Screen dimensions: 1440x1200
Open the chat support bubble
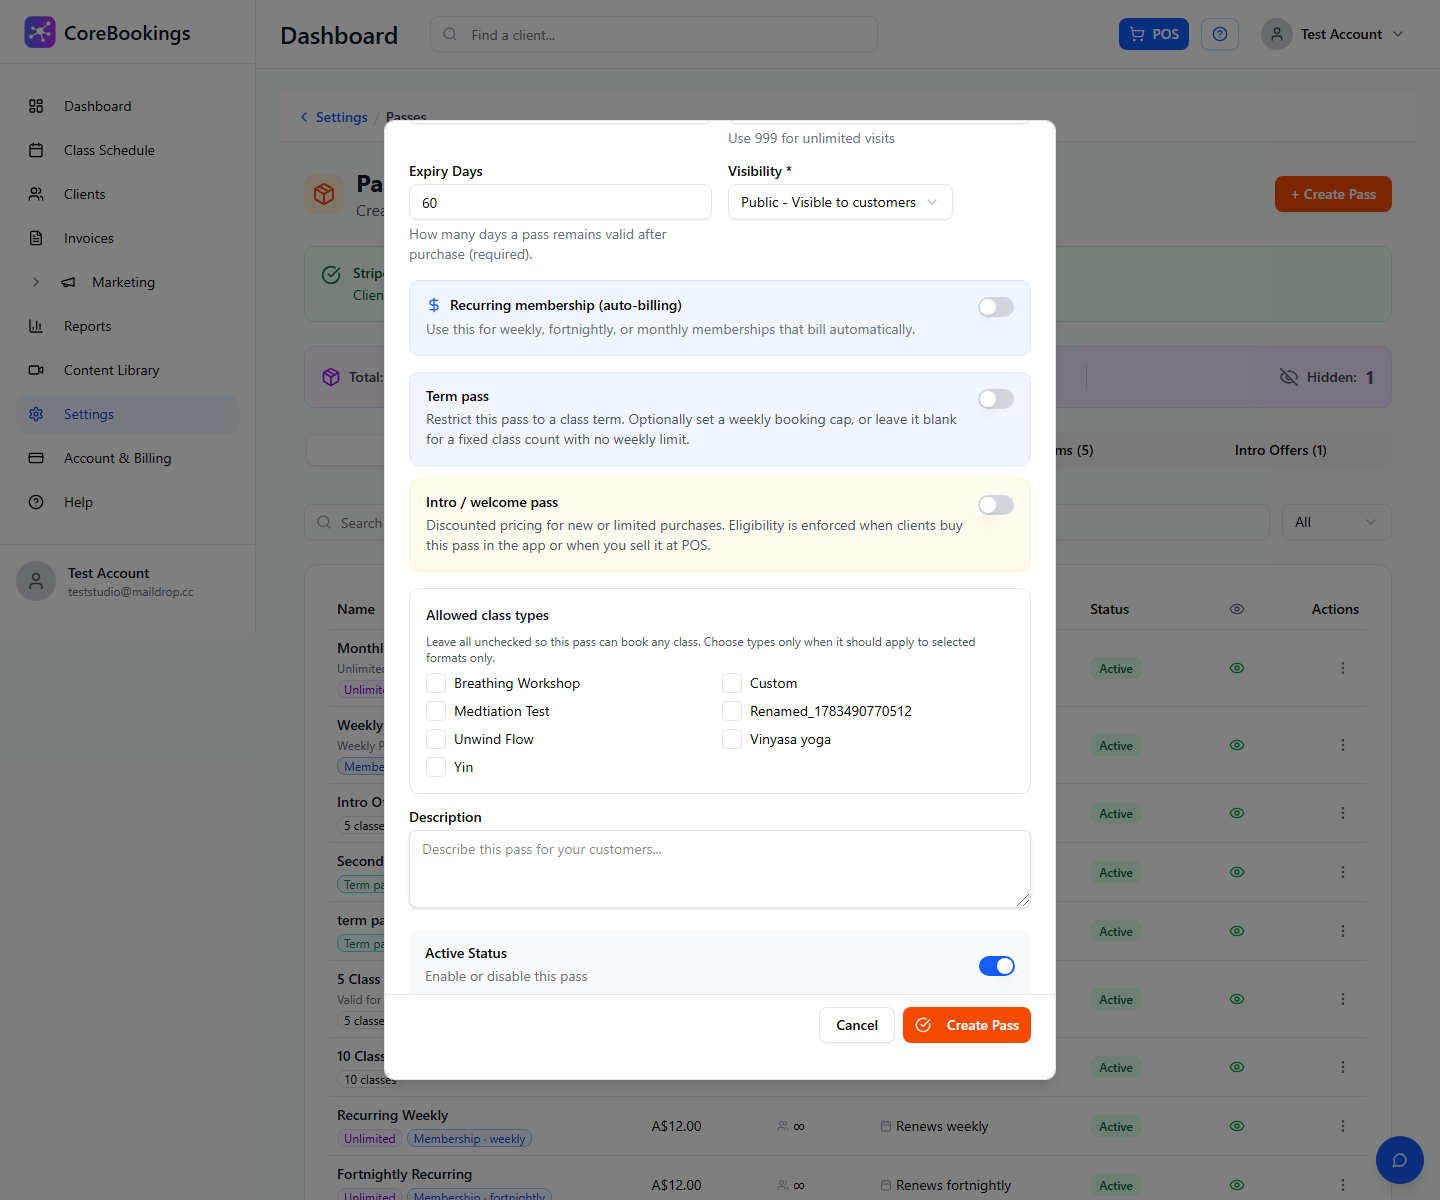click(x=1400, y=1160)
